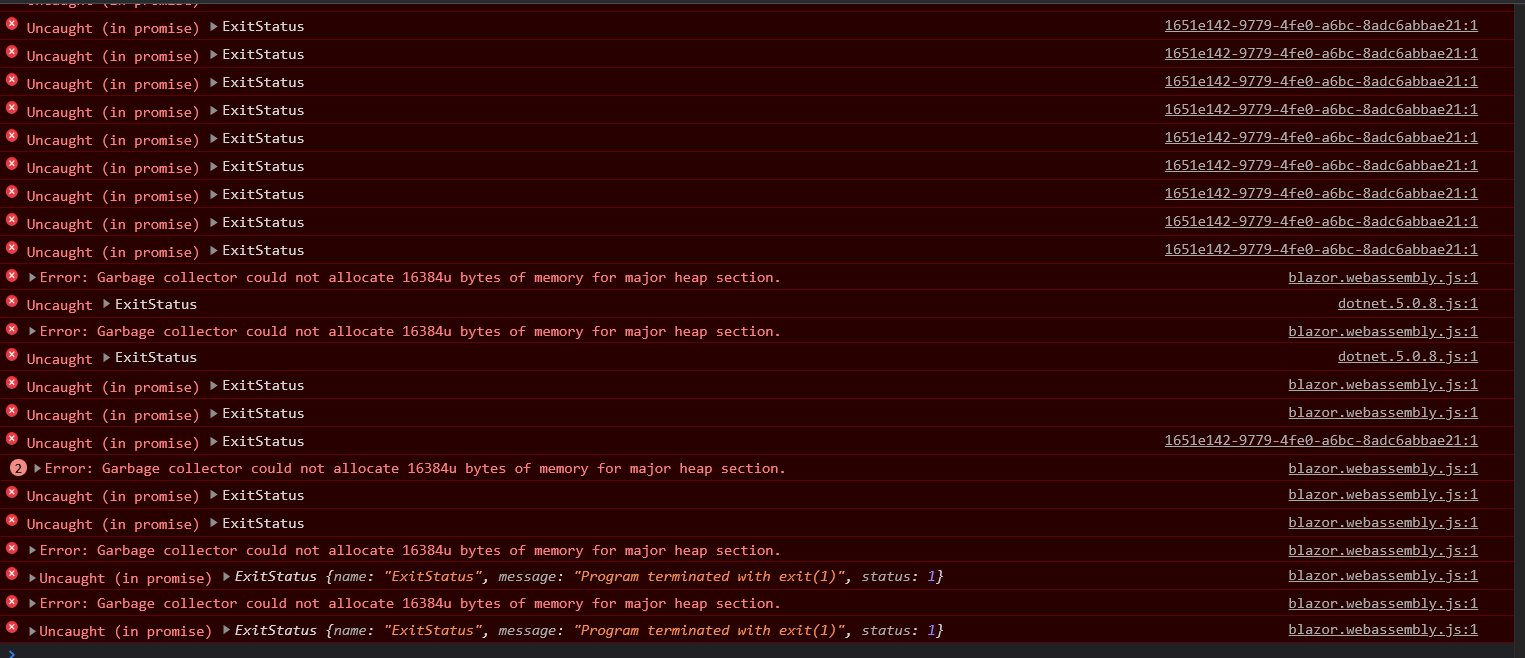Click the 1651e142-9779 blob source link
This screenshot has width=1525, height=658.
click(x=1320, y=25)
